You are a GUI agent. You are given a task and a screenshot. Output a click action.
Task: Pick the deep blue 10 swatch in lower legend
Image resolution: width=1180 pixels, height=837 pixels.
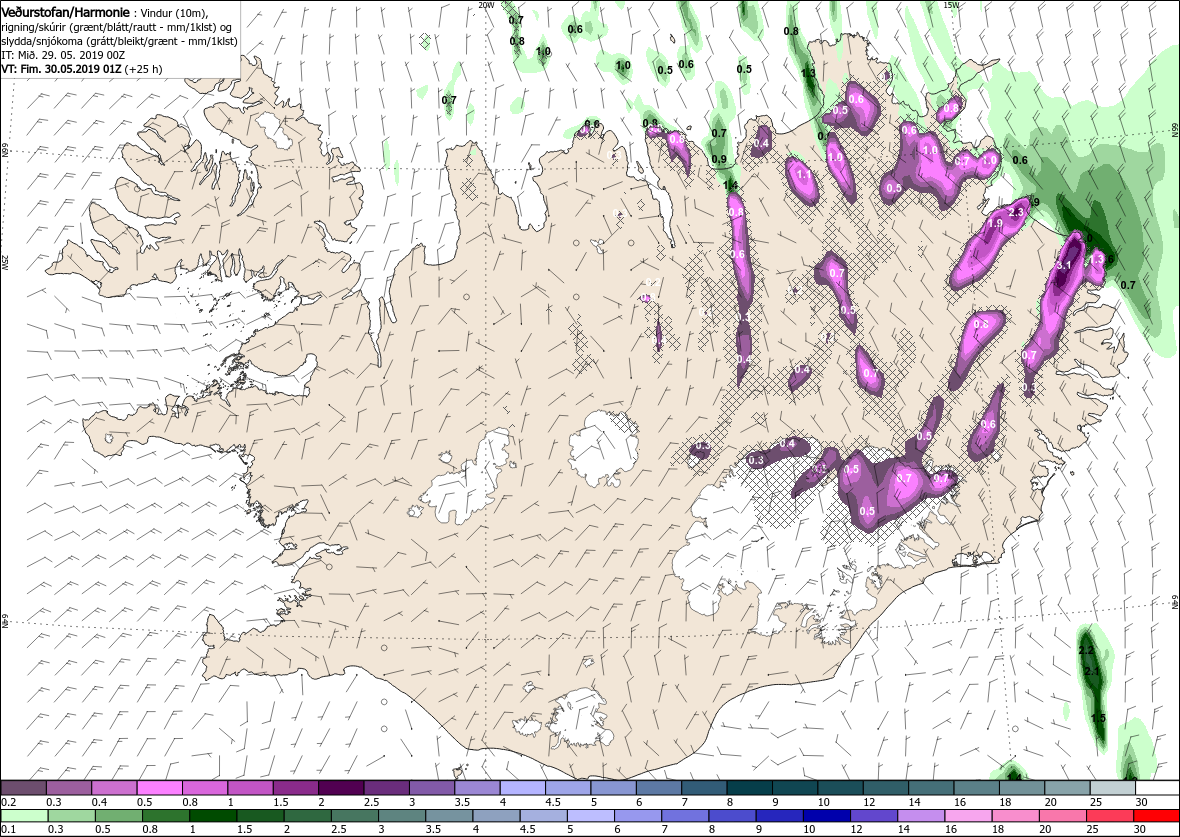click(x=826, y=816)
